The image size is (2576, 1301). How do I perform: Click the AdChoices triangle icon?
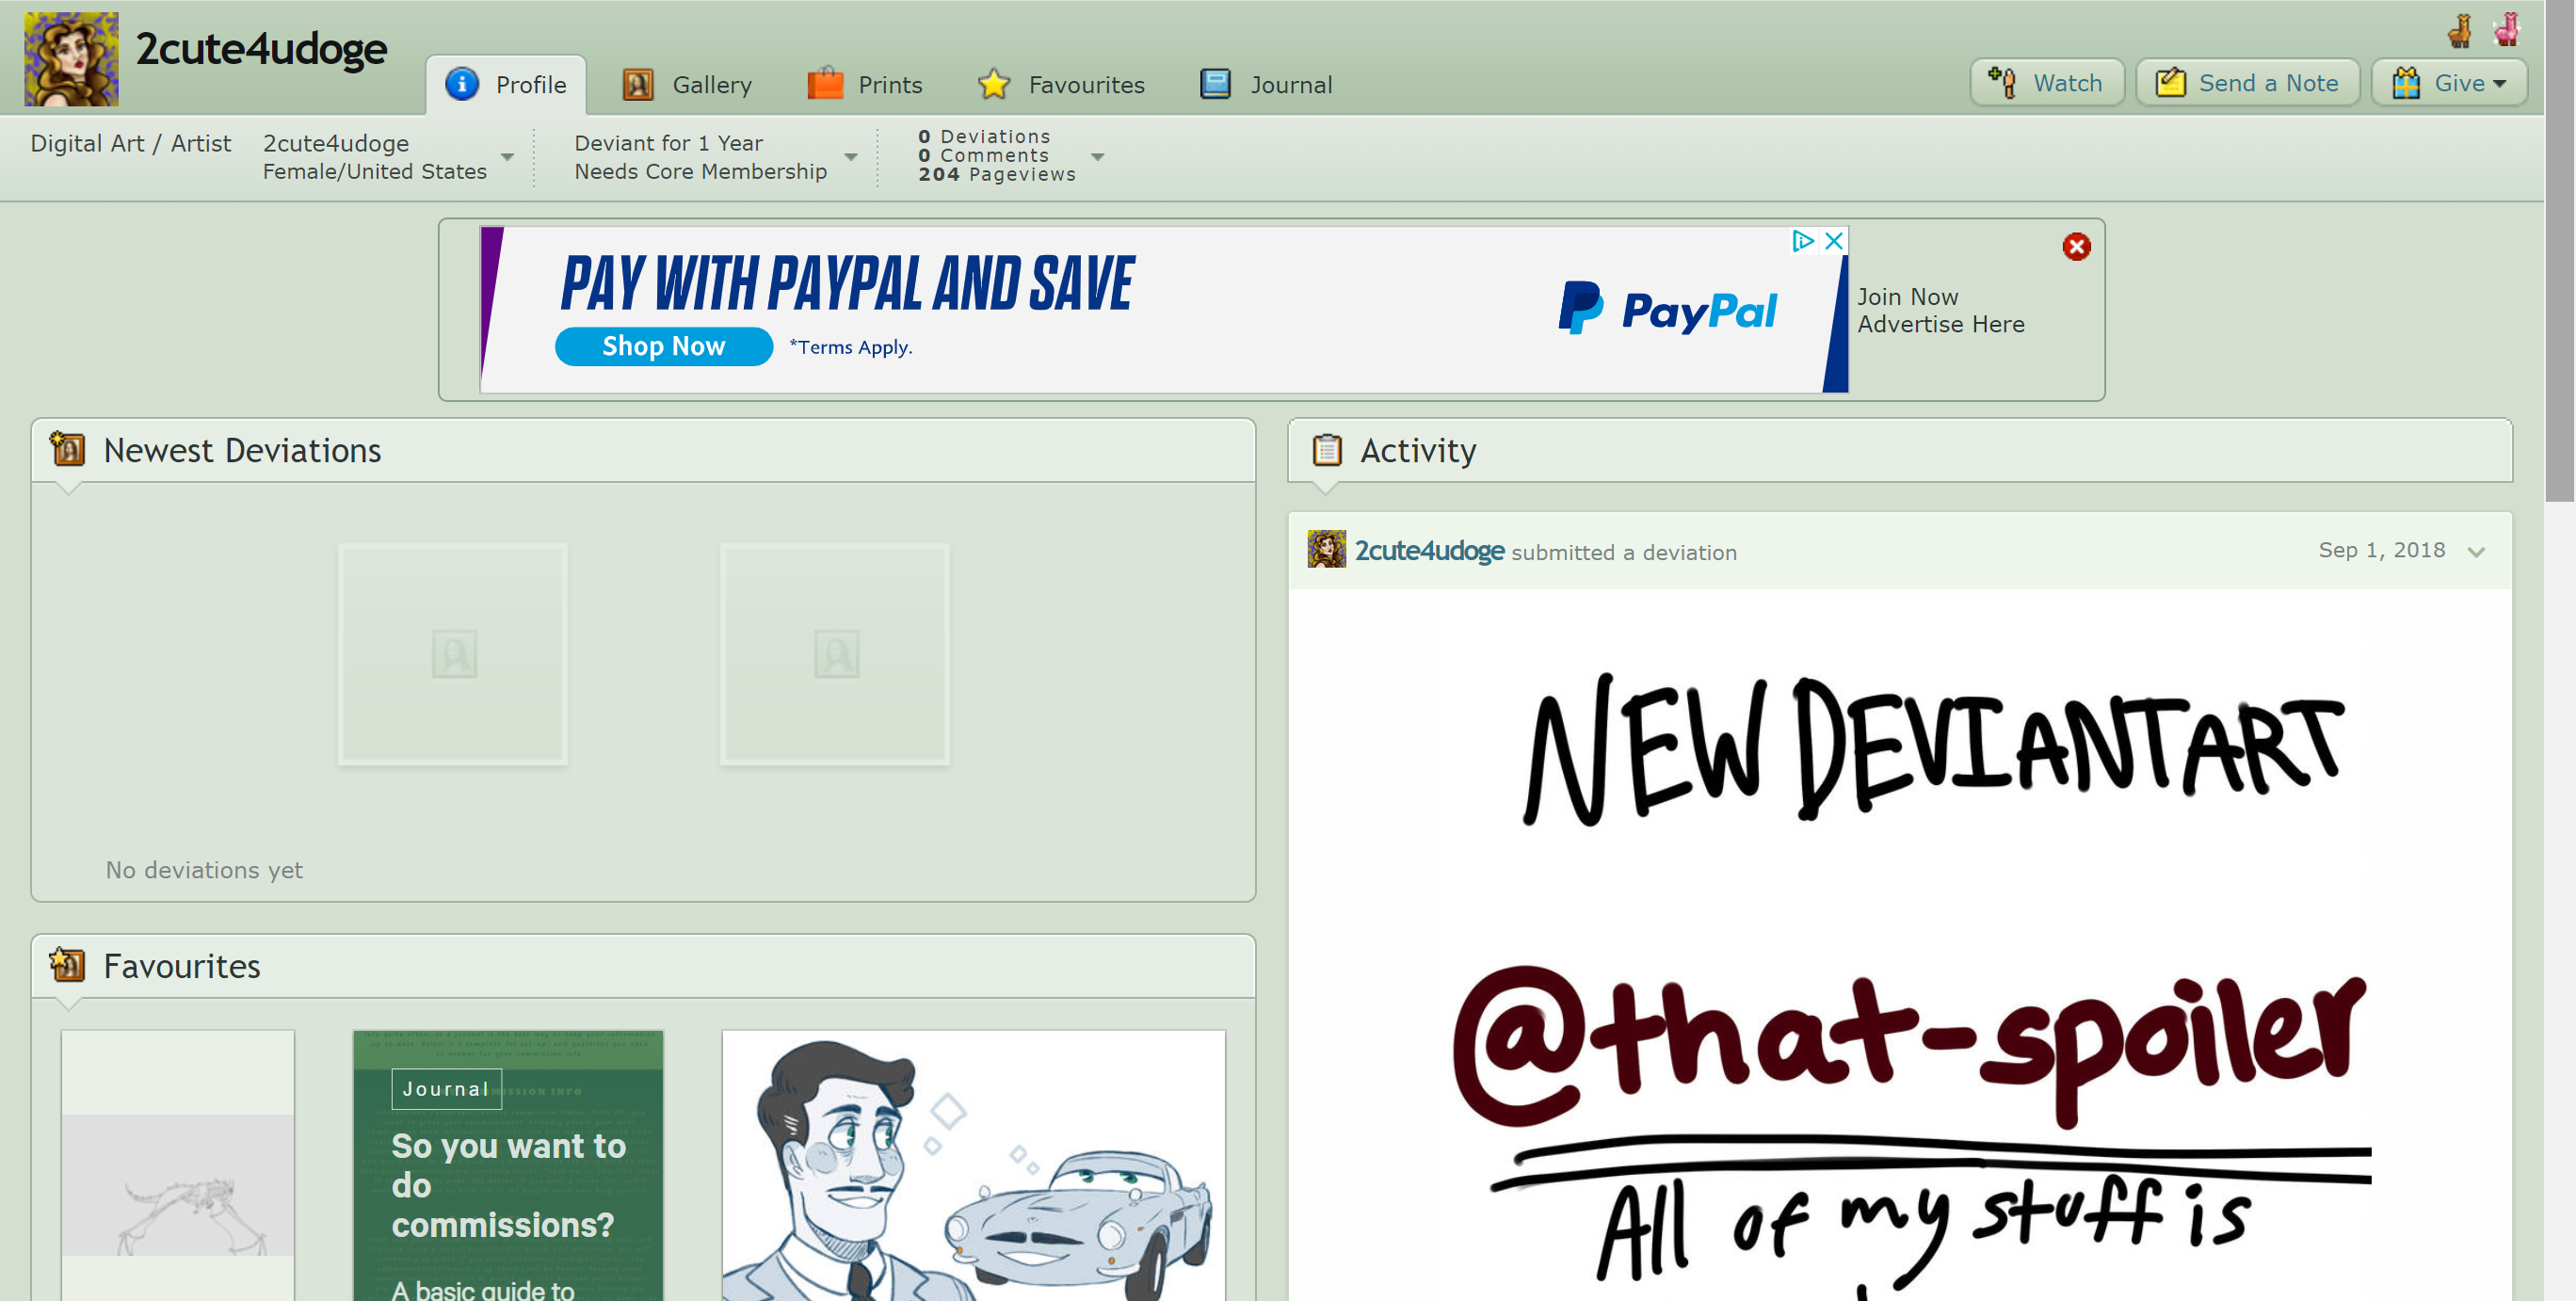(x=1803, y=241)
